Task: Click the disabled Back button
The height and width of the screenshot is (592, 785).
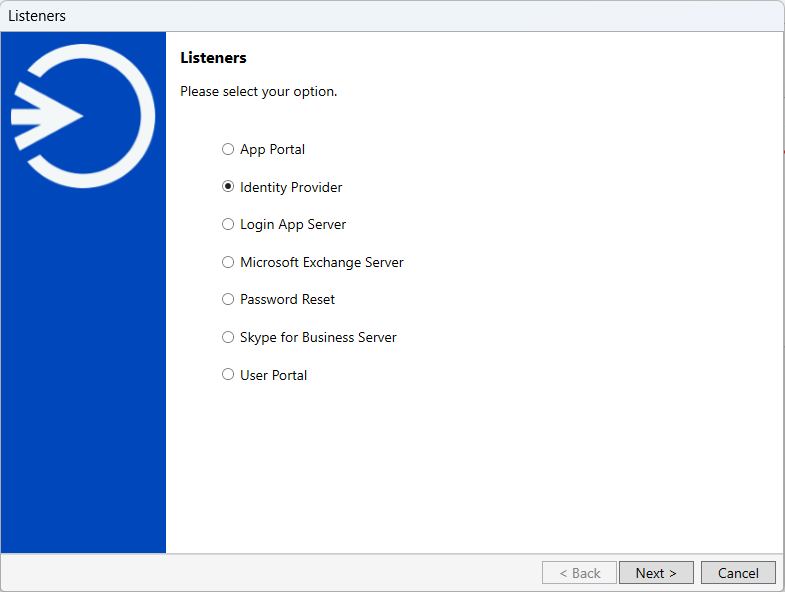Action: point(579,572)
